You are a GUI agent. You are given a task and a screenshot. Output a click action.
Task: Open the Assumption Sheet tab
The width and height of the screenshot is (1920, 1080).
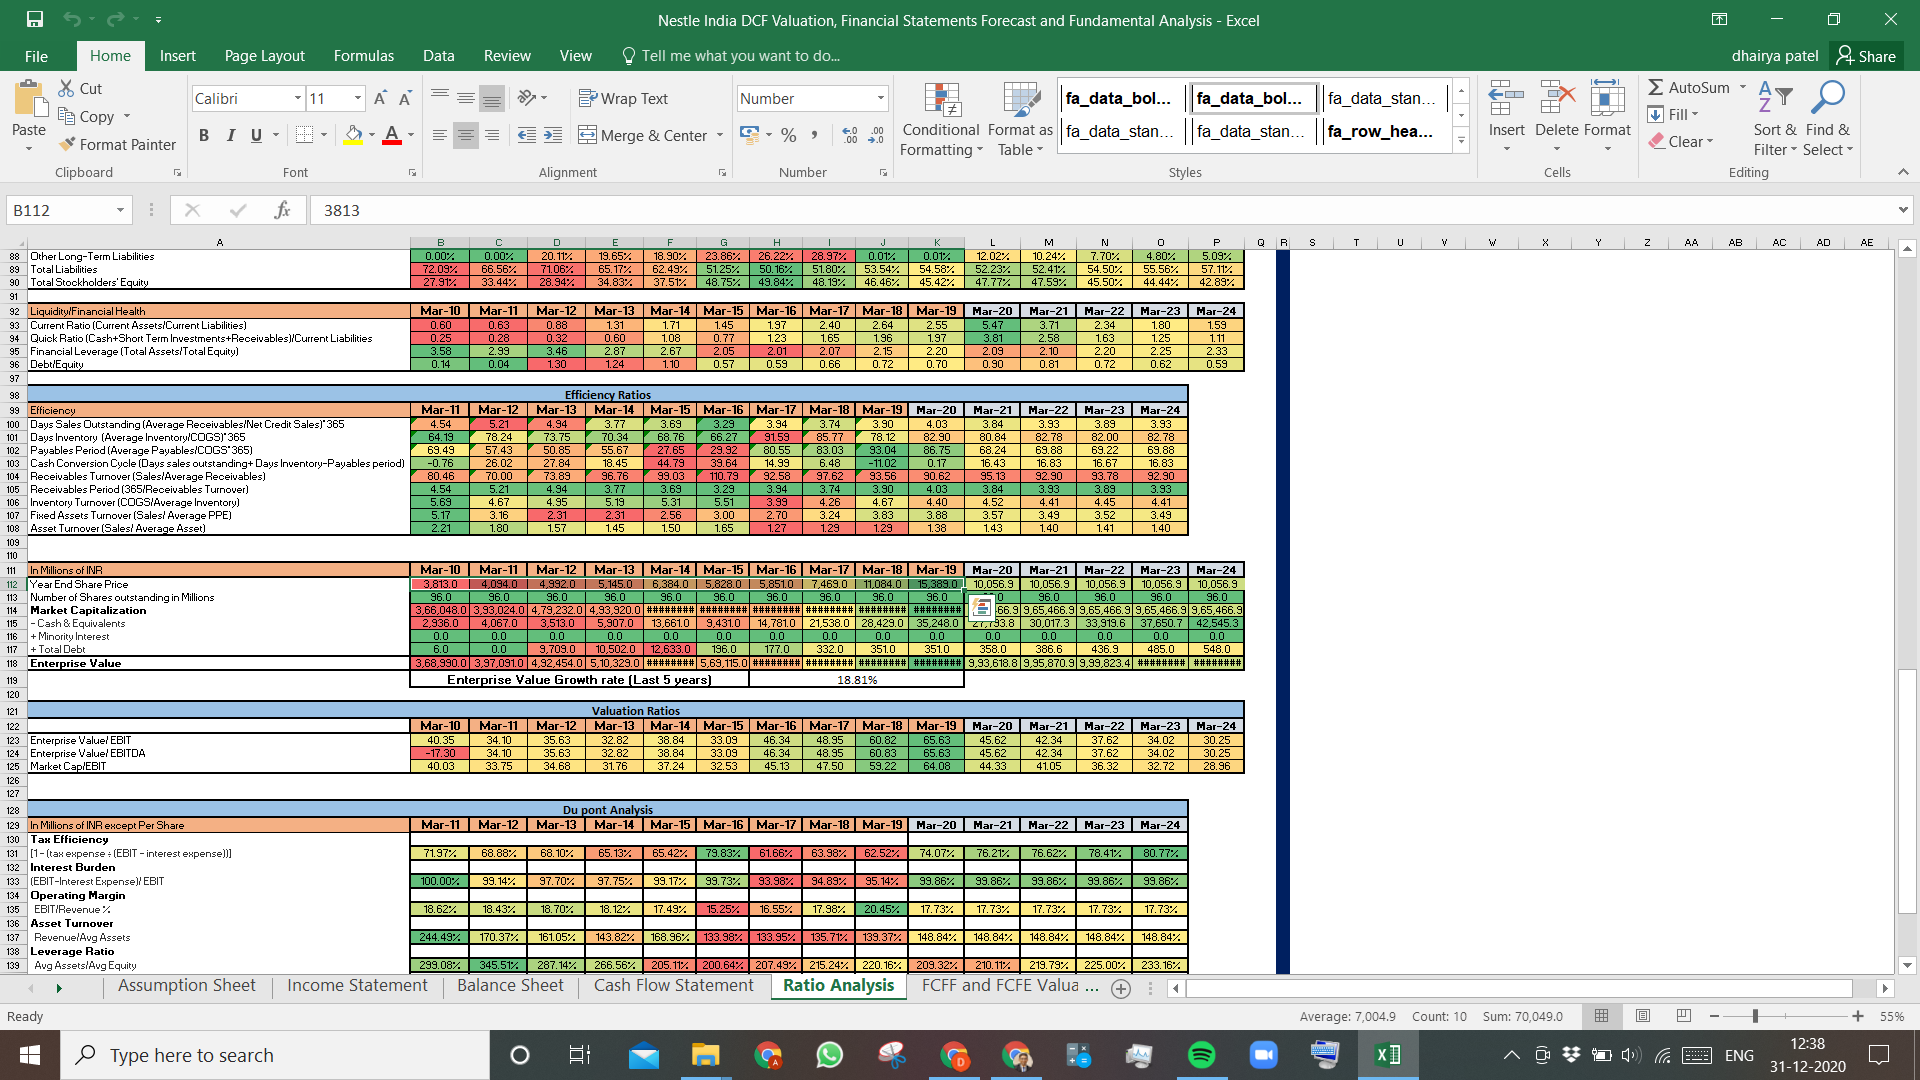coord(187,986)
